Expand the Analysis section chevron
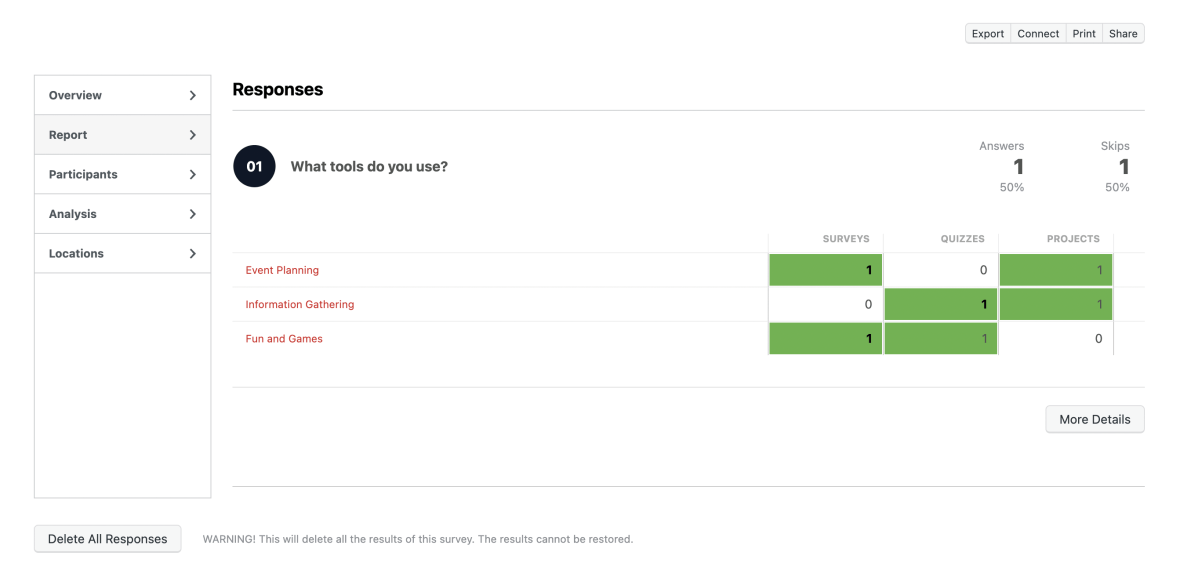1198x574 pixels. pos(193,214)
